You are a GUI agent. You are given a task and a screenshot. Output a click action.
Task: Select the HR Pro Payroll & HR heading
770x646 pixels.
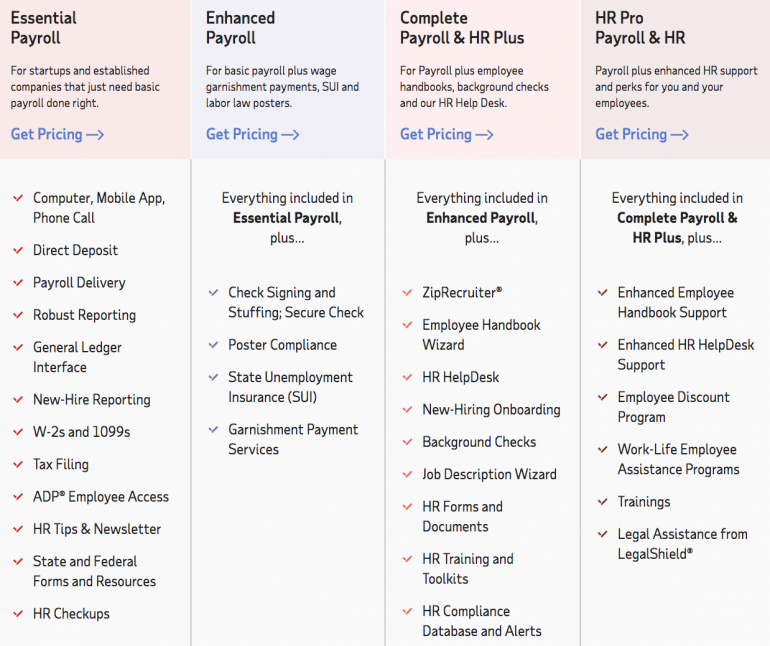pyautogui.click(x=640, y=28)
